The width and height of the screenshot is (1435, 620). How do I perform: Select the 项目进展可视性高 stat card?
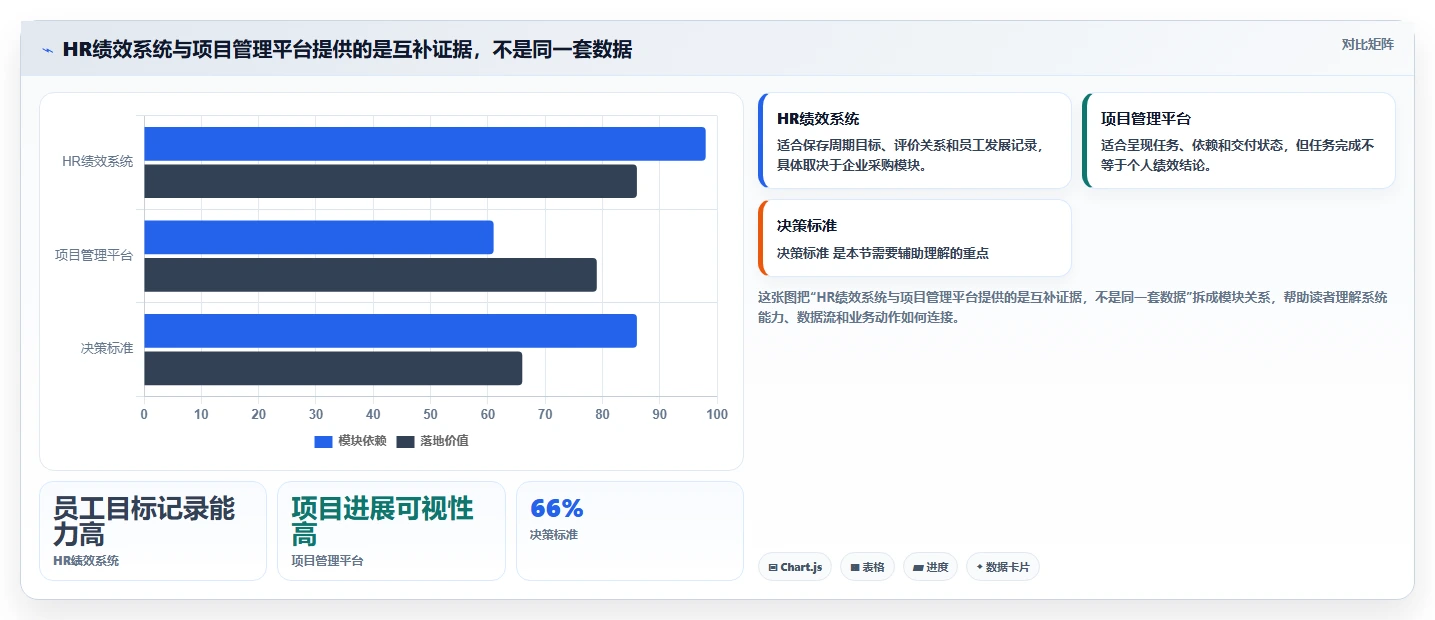(391, 531)
